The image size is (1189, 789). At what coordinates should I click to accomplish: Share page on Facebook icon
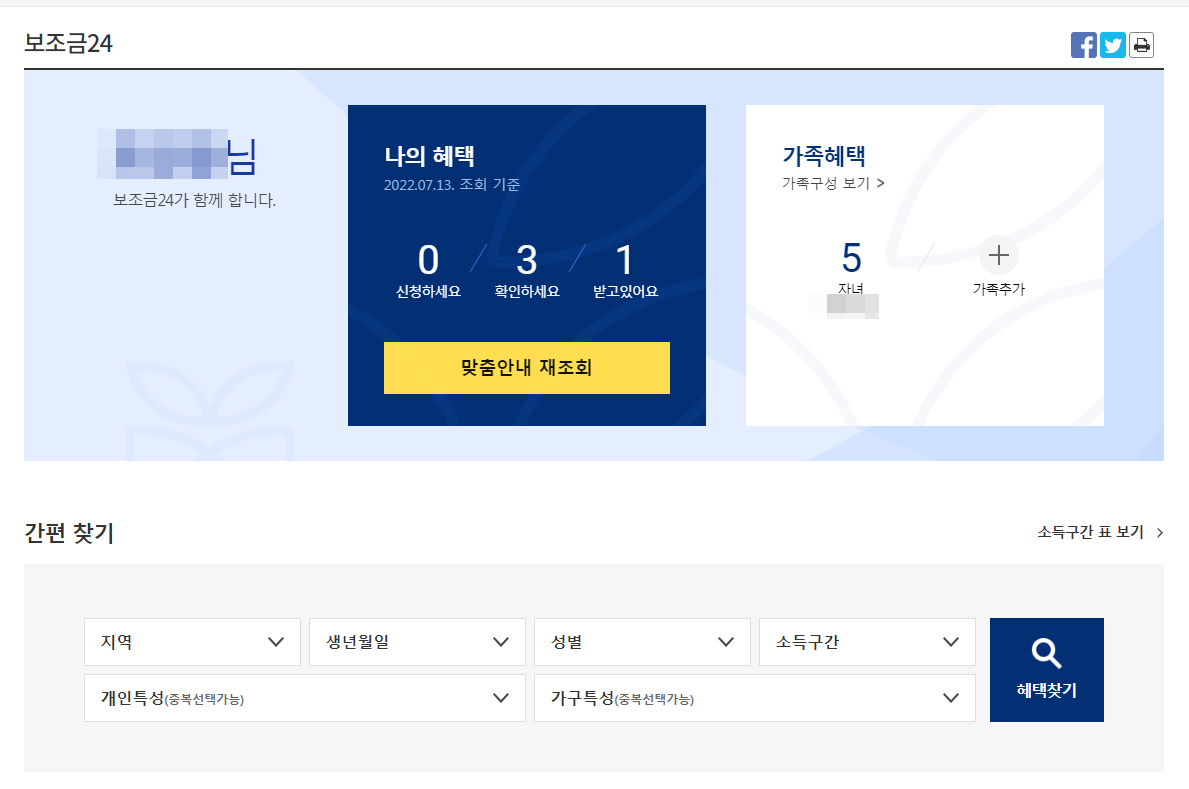pos(1083,46)
